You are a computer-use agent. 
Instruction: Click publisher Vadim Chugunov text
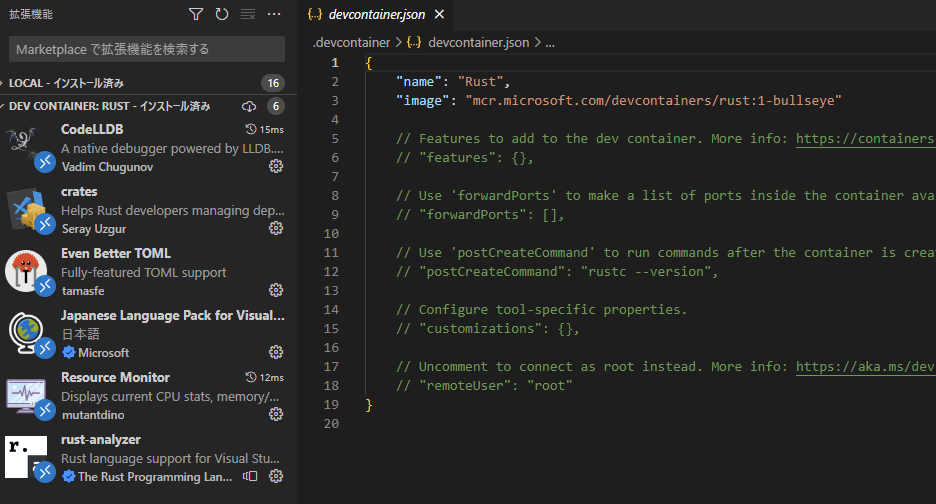pos(107,167)
